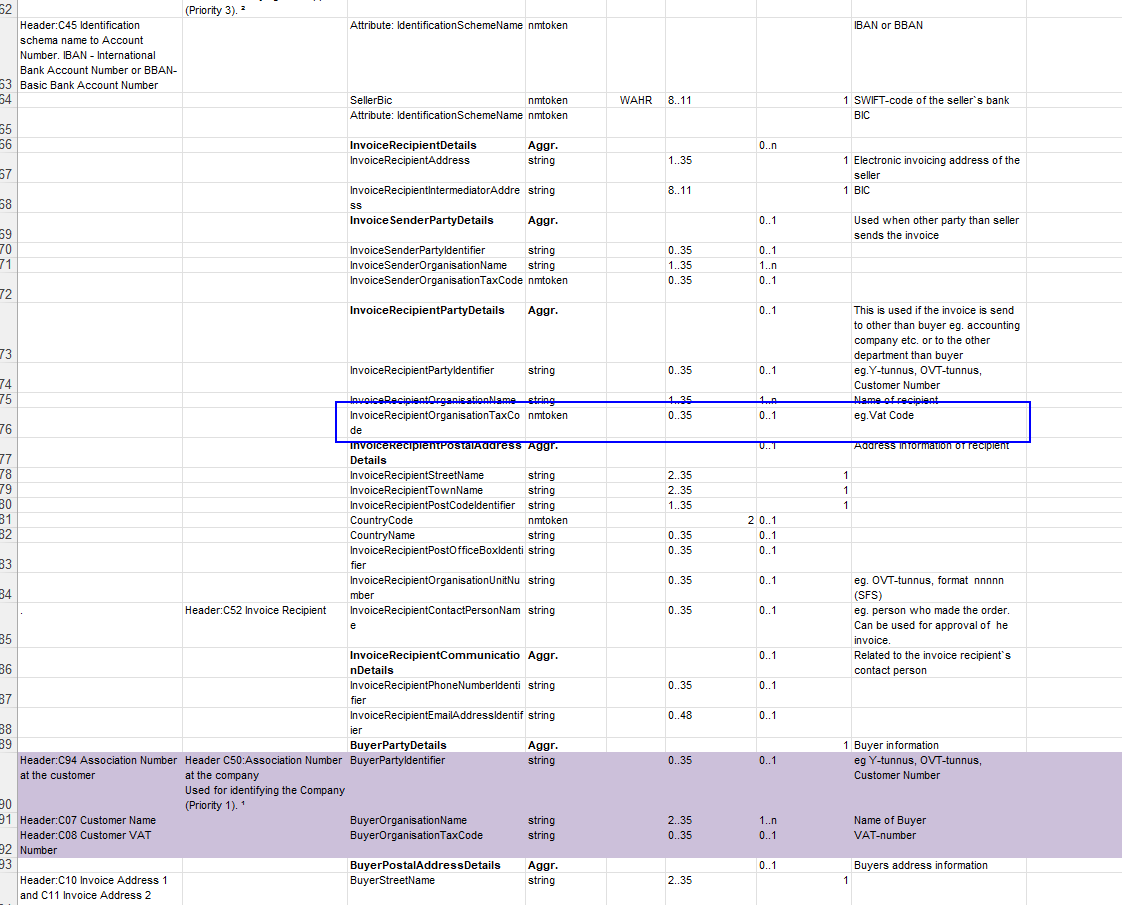The width and height of the screenshot is (1122, 905).
Task: Select the 'IBAN or BBAN' cell
Action: pyautogui.click(x=938, y=55)
